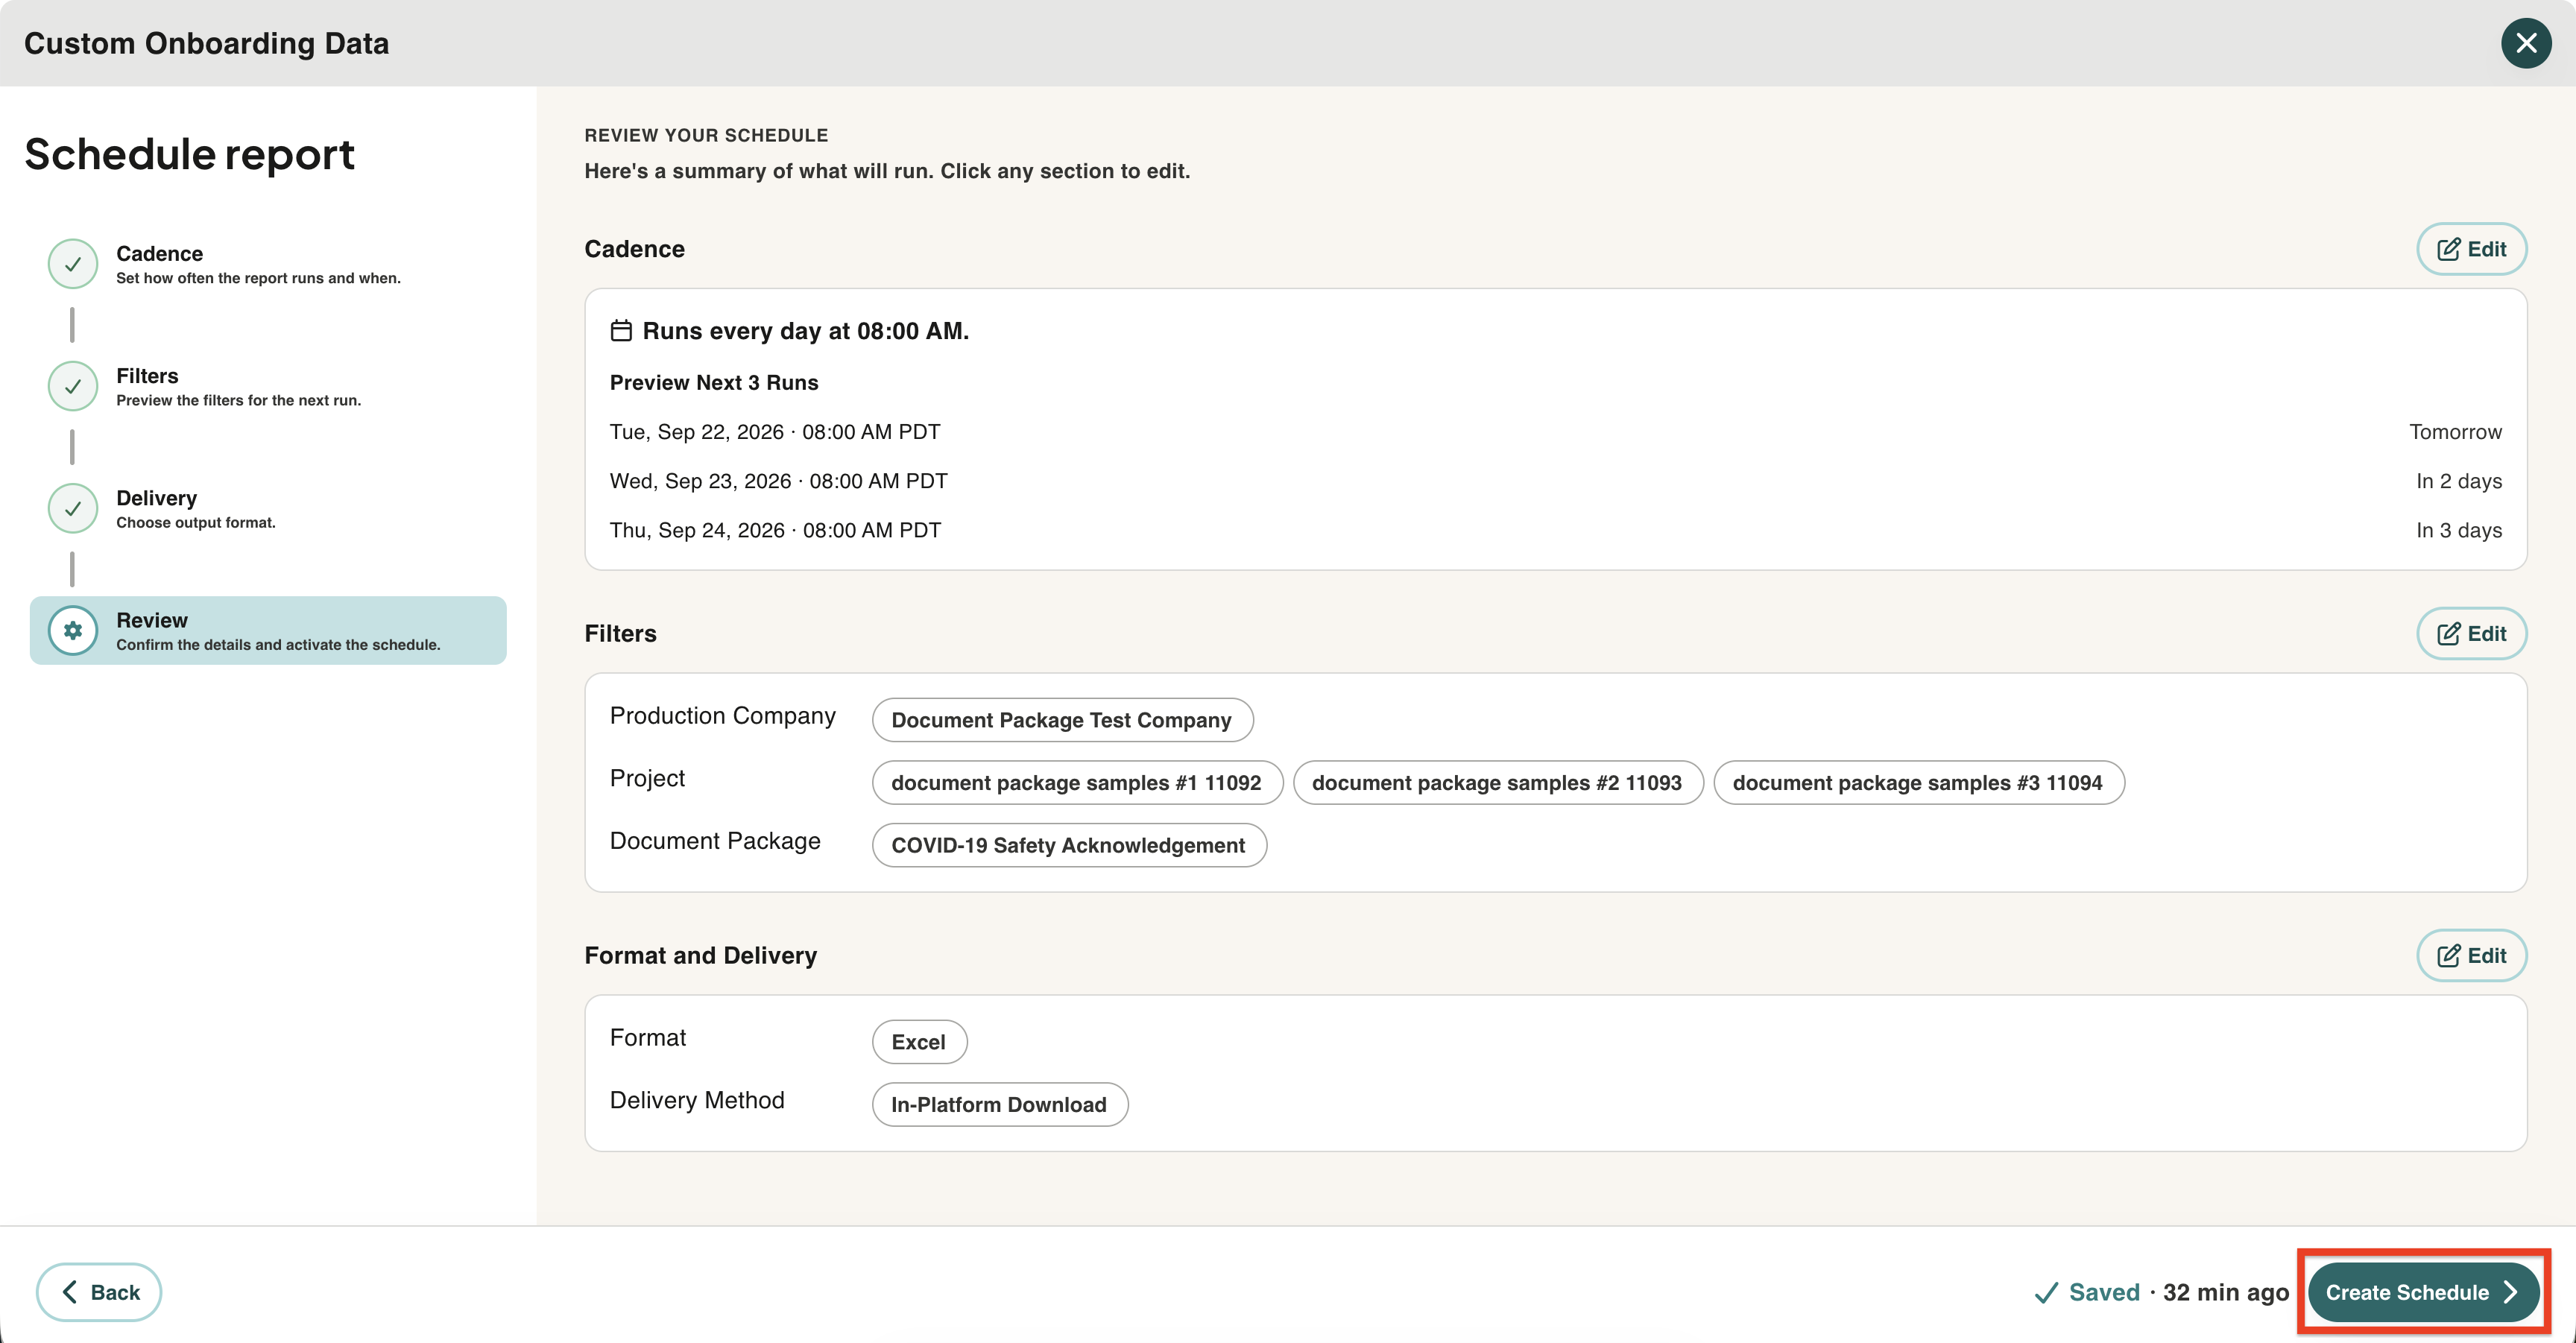The width and height of the screenshot is (2576, 1343).
Task: Click the document package samples #3 11094 chip
Action: pos(1918,783)
